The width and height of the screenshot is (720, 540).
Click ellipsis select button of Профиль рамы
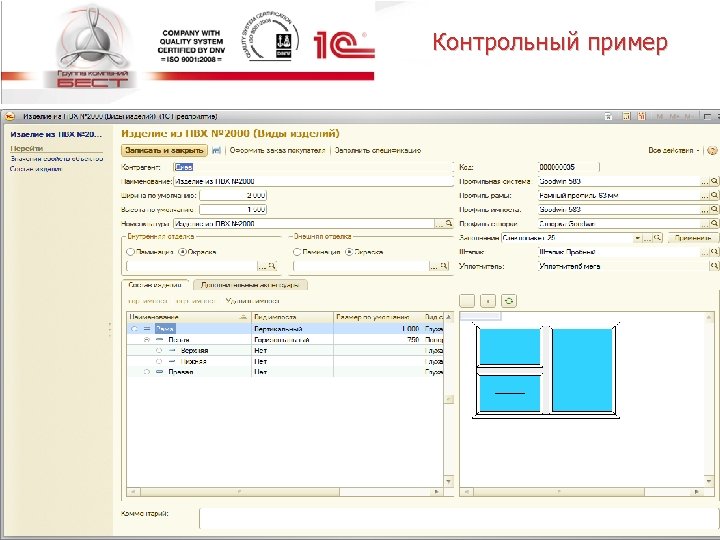pyautogui.click(x=705, y=196)
